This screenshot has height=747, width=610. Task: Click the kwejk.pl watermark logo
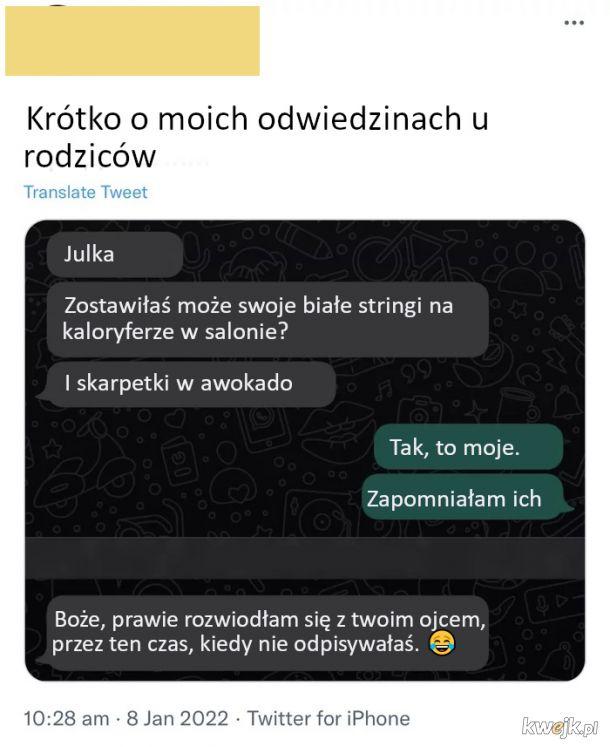coord(559,727)
